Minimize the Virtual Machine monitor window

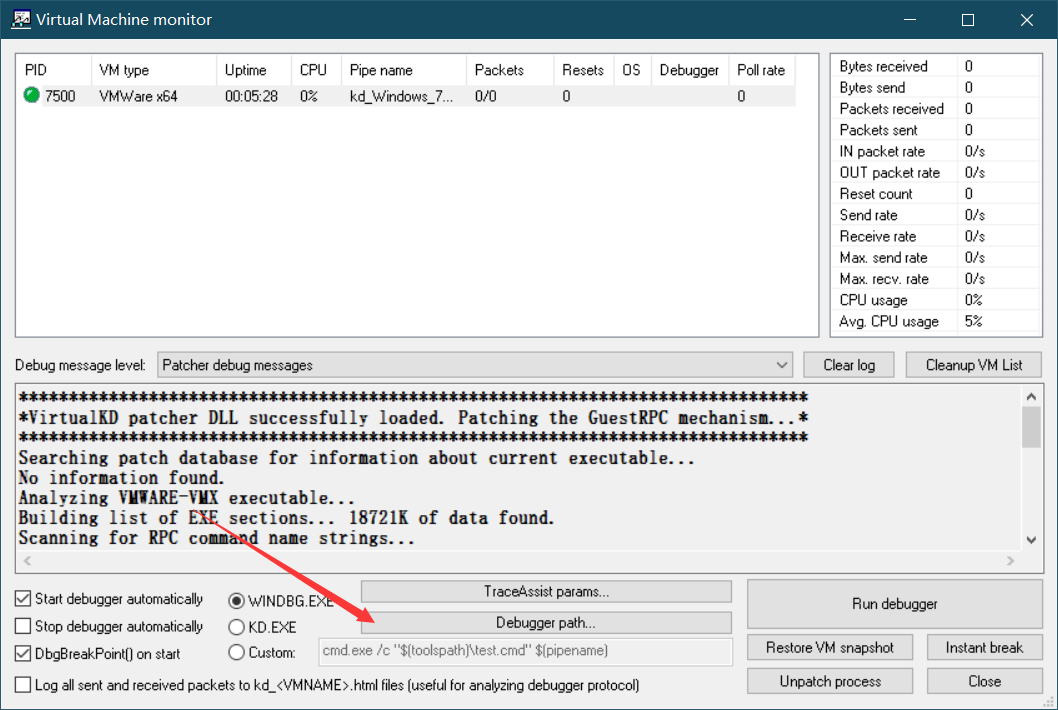910,20
